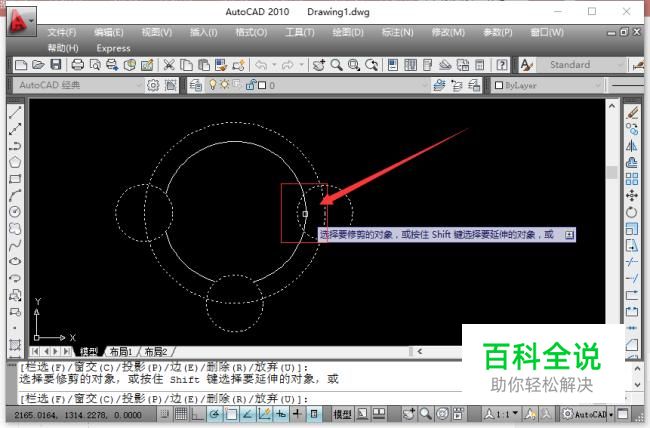
Task: Activate the Arc drawing tool
Action: point(15,196)
